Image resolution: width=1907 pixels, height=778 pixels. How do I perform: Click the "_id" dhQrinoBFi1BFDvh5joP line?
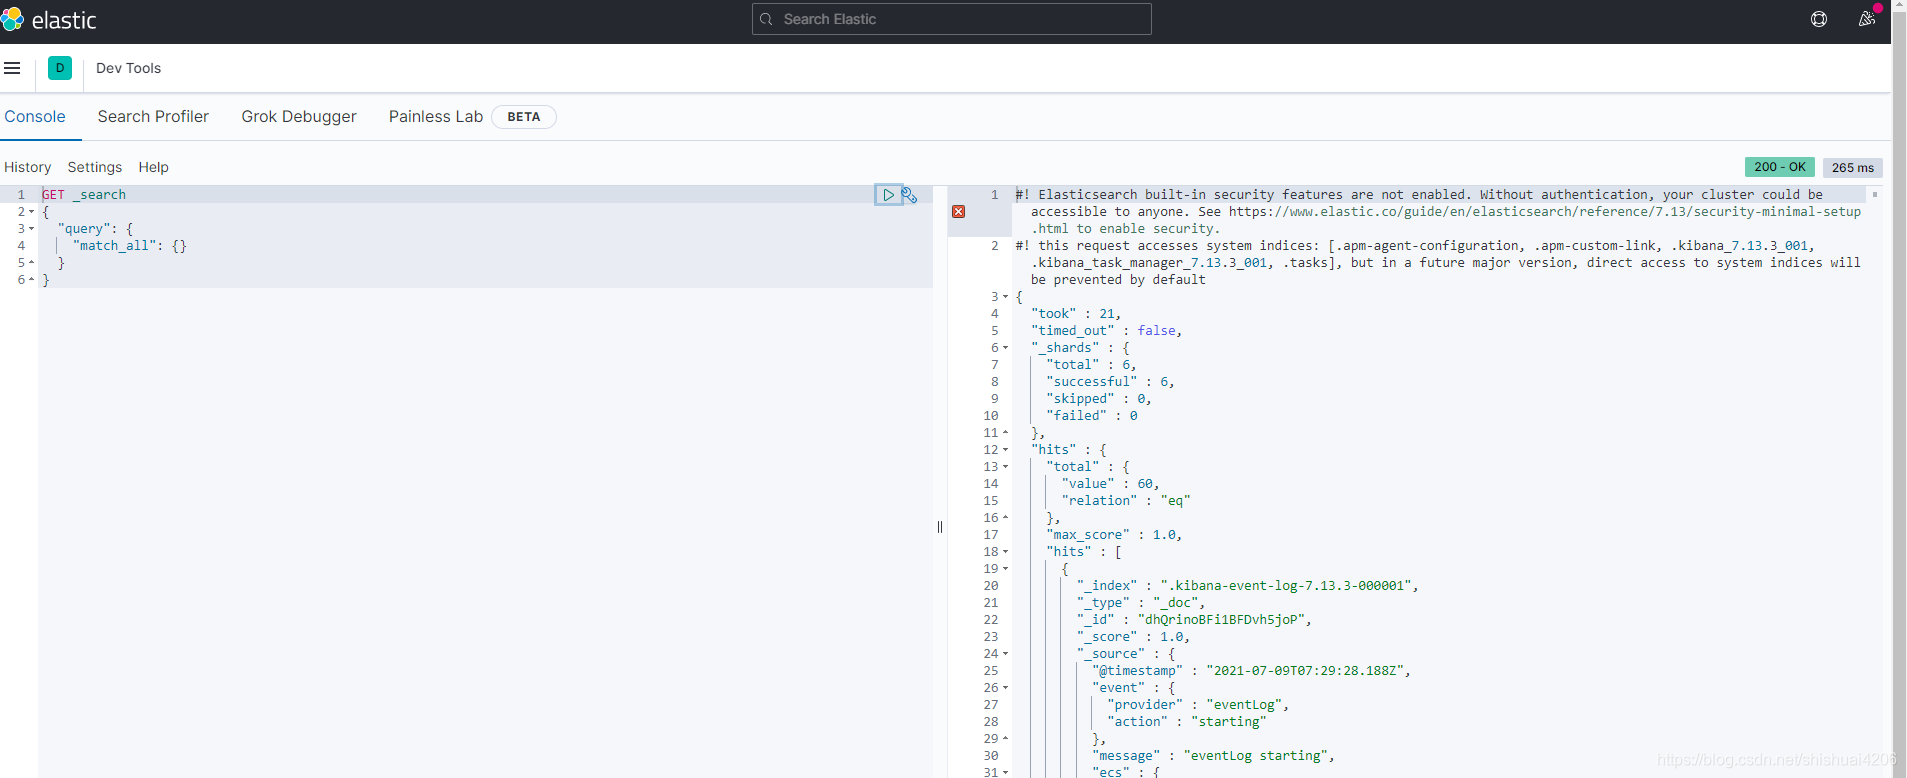pos(1194,620)
